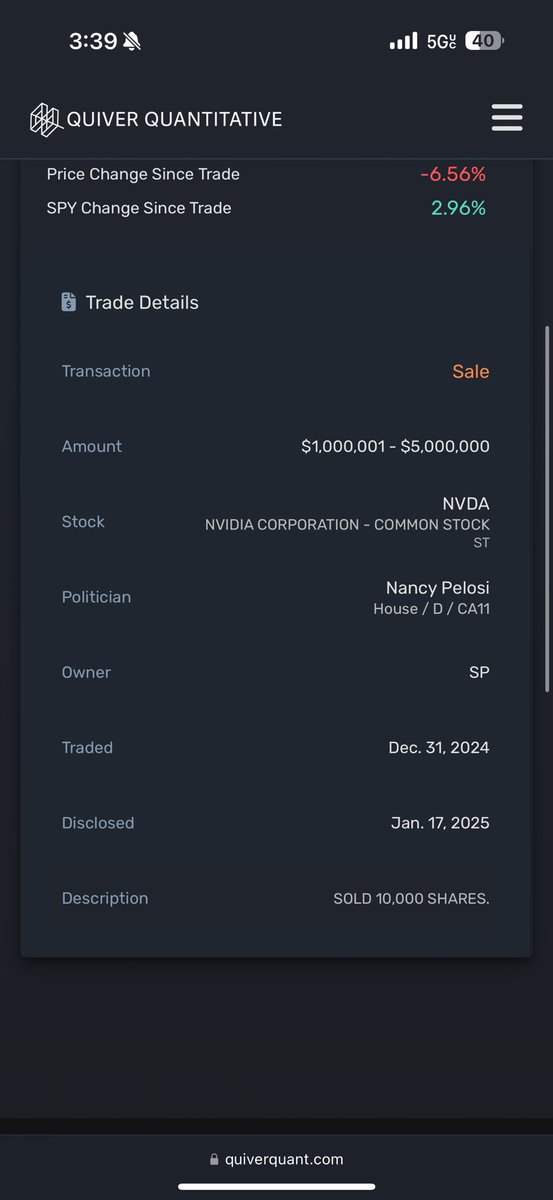553x1200 pixels.
Task: Open the hamburger menu
Action: coord(507,118)
